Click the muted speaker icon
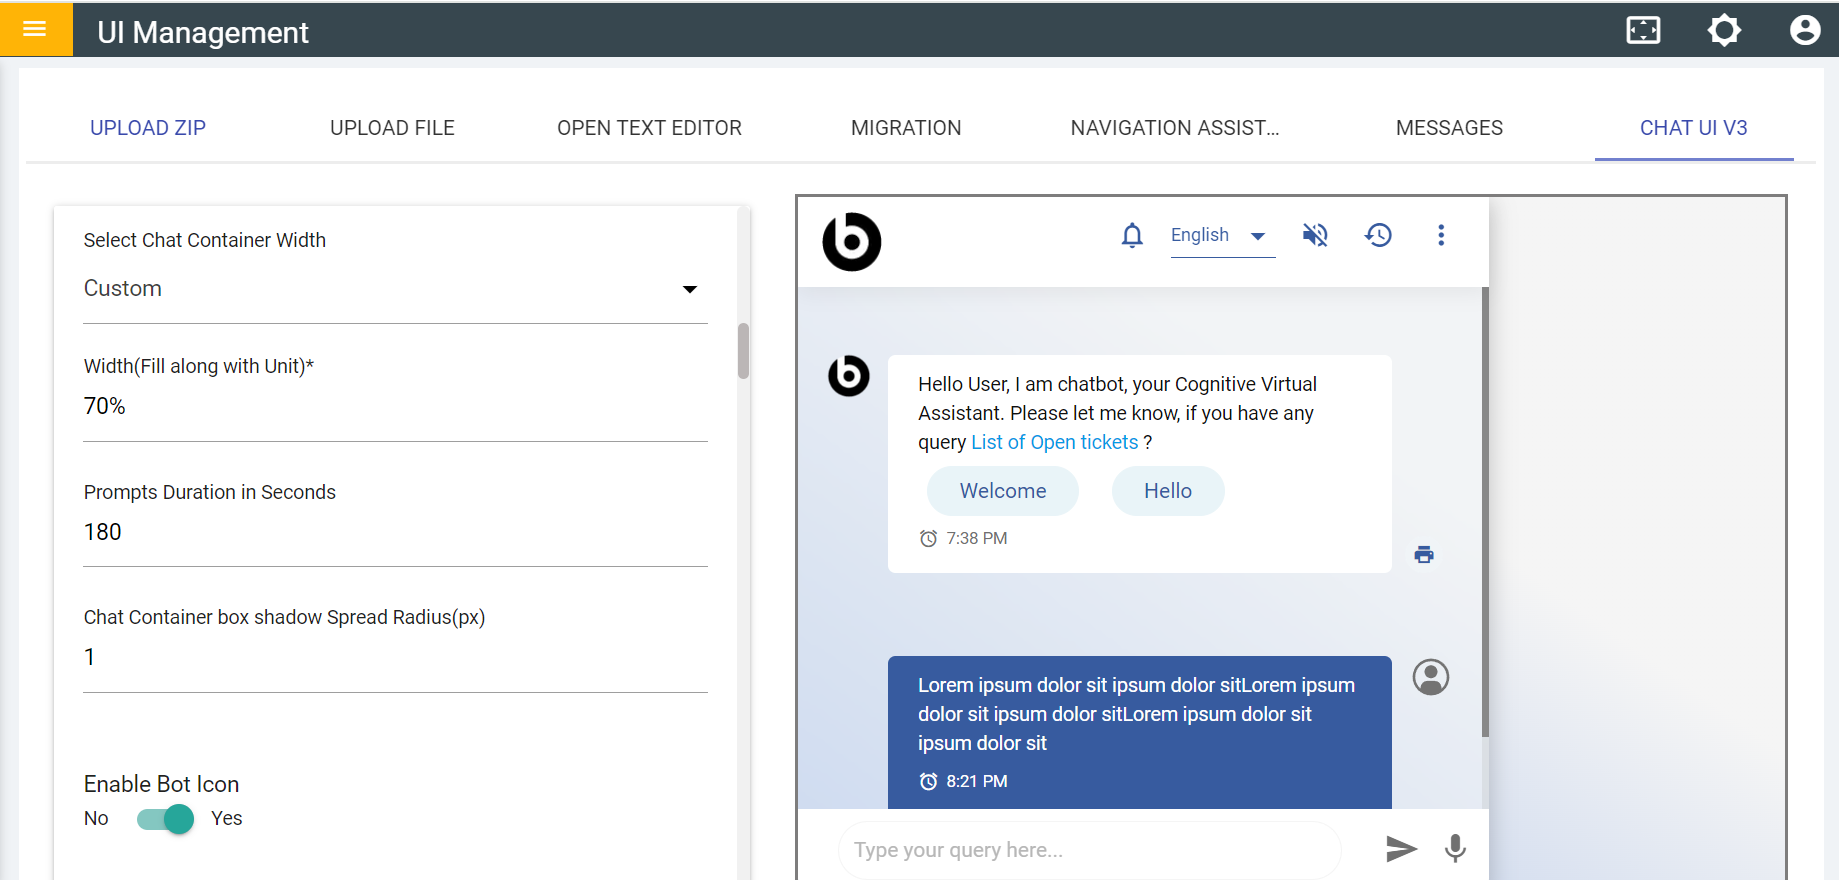The width and height of the screenshot is (1839, 880). (1315, 236)
